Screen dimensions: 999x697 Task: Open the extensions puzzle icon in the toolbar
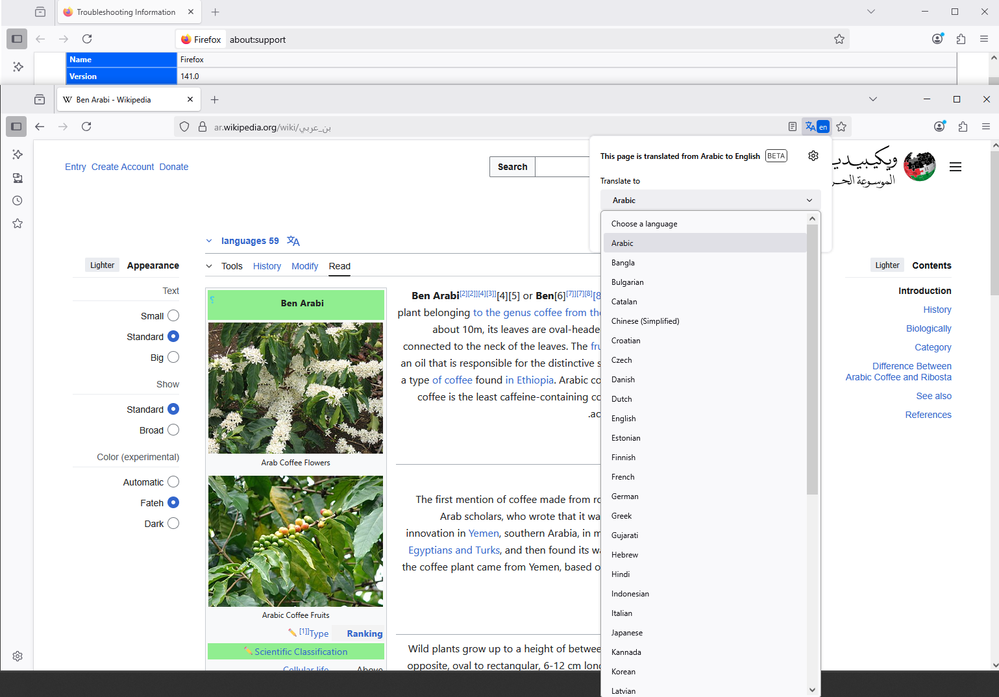tap(962, 127)
